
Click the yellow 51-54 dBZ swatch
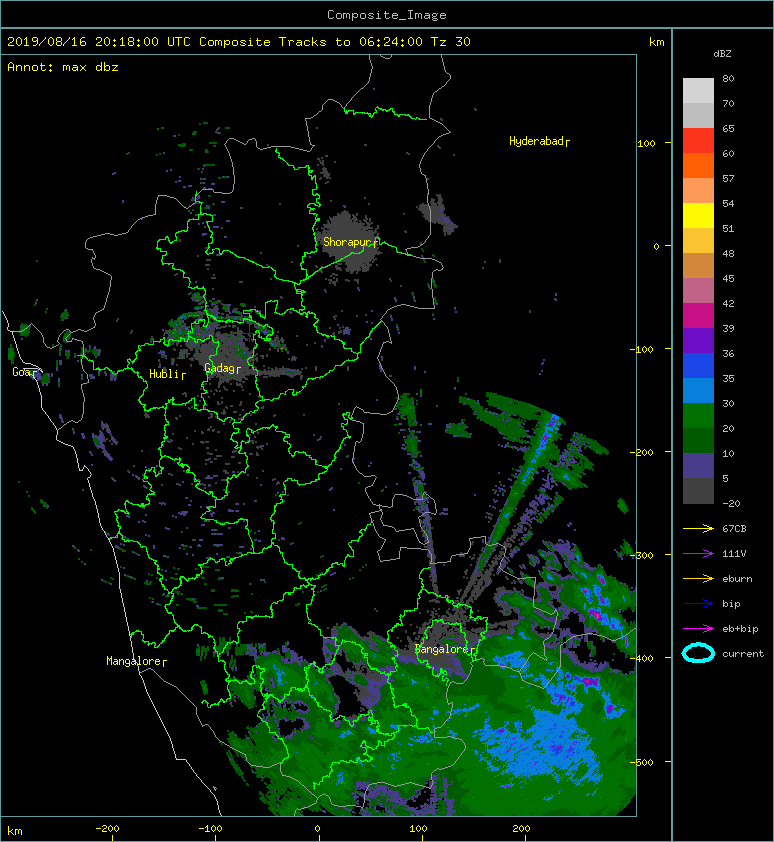tap(698, 215)
